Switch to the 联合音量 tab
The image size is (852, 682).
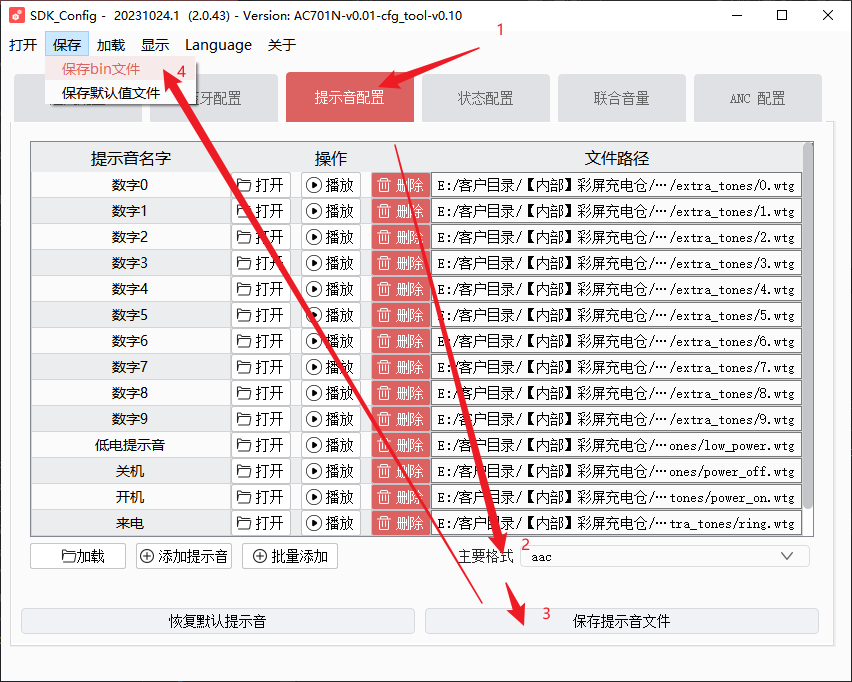[x=622, y=98]
